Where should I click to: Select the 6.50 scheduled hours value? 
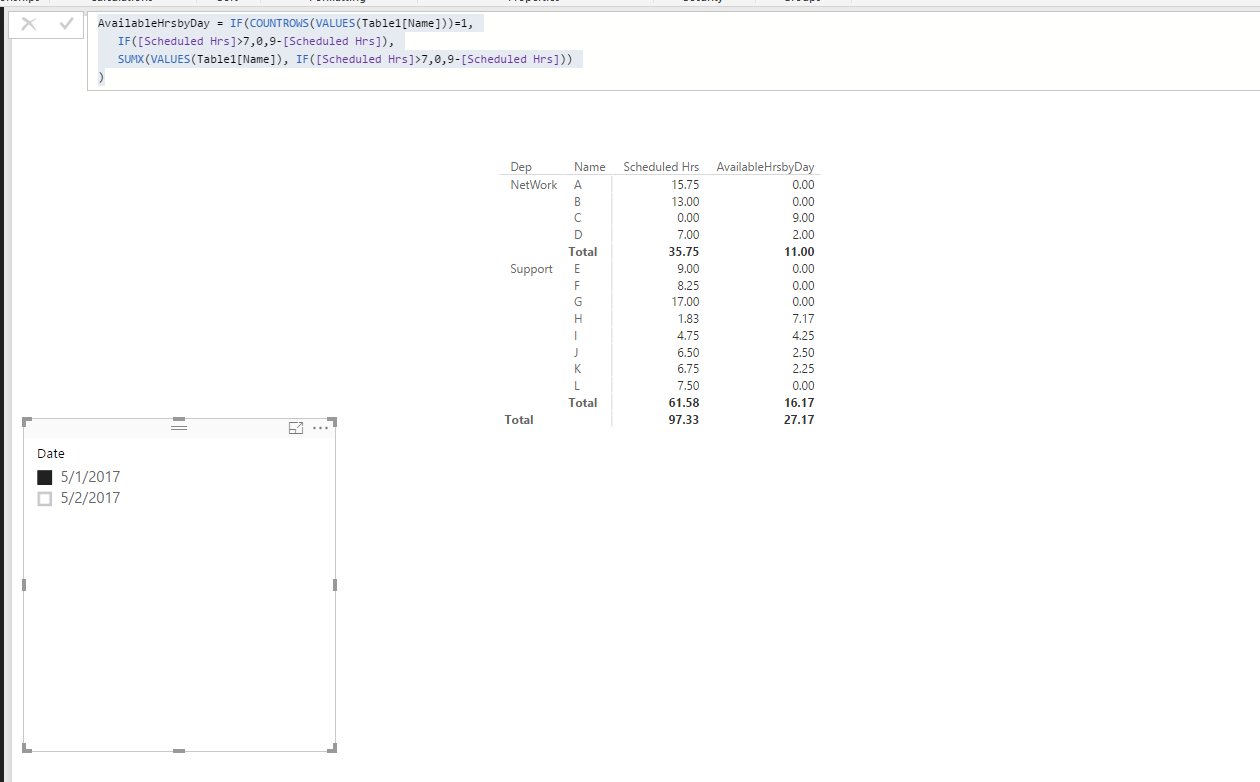(x=688, y=353)
